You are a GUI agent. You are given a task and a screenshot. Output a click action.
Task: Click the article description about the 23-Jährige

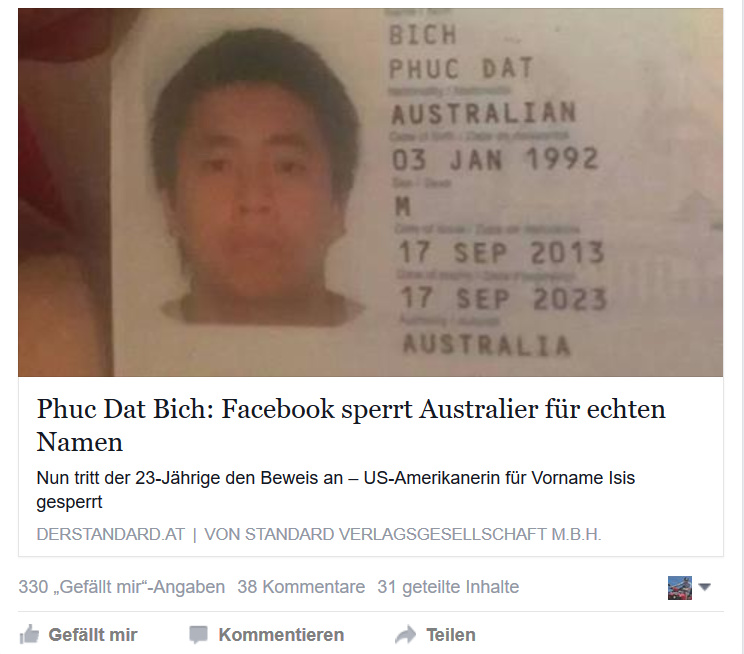(x=335, y=490)
